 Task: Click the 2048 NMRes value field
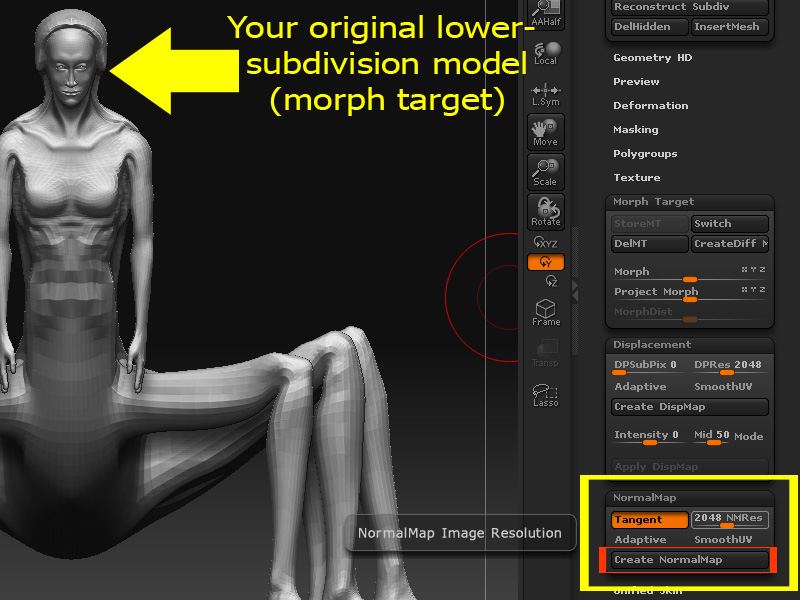728,519
